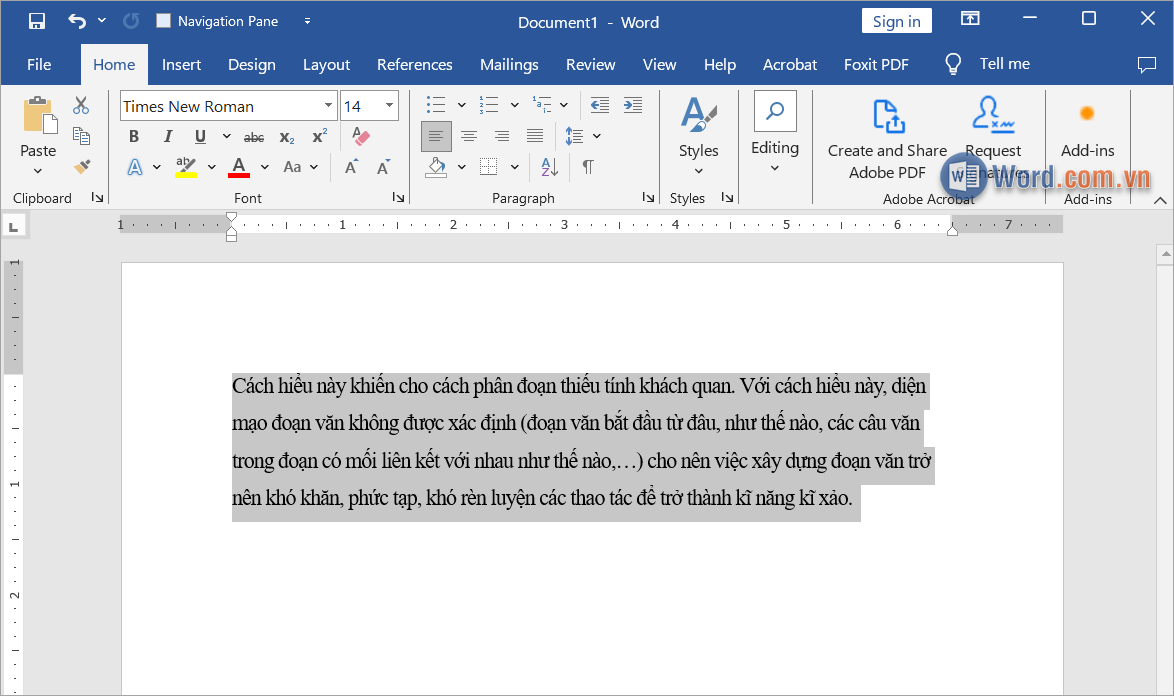Open the Comments speech bubble icon
This screenshot has width=1174, height=696.
point(1146,64)
